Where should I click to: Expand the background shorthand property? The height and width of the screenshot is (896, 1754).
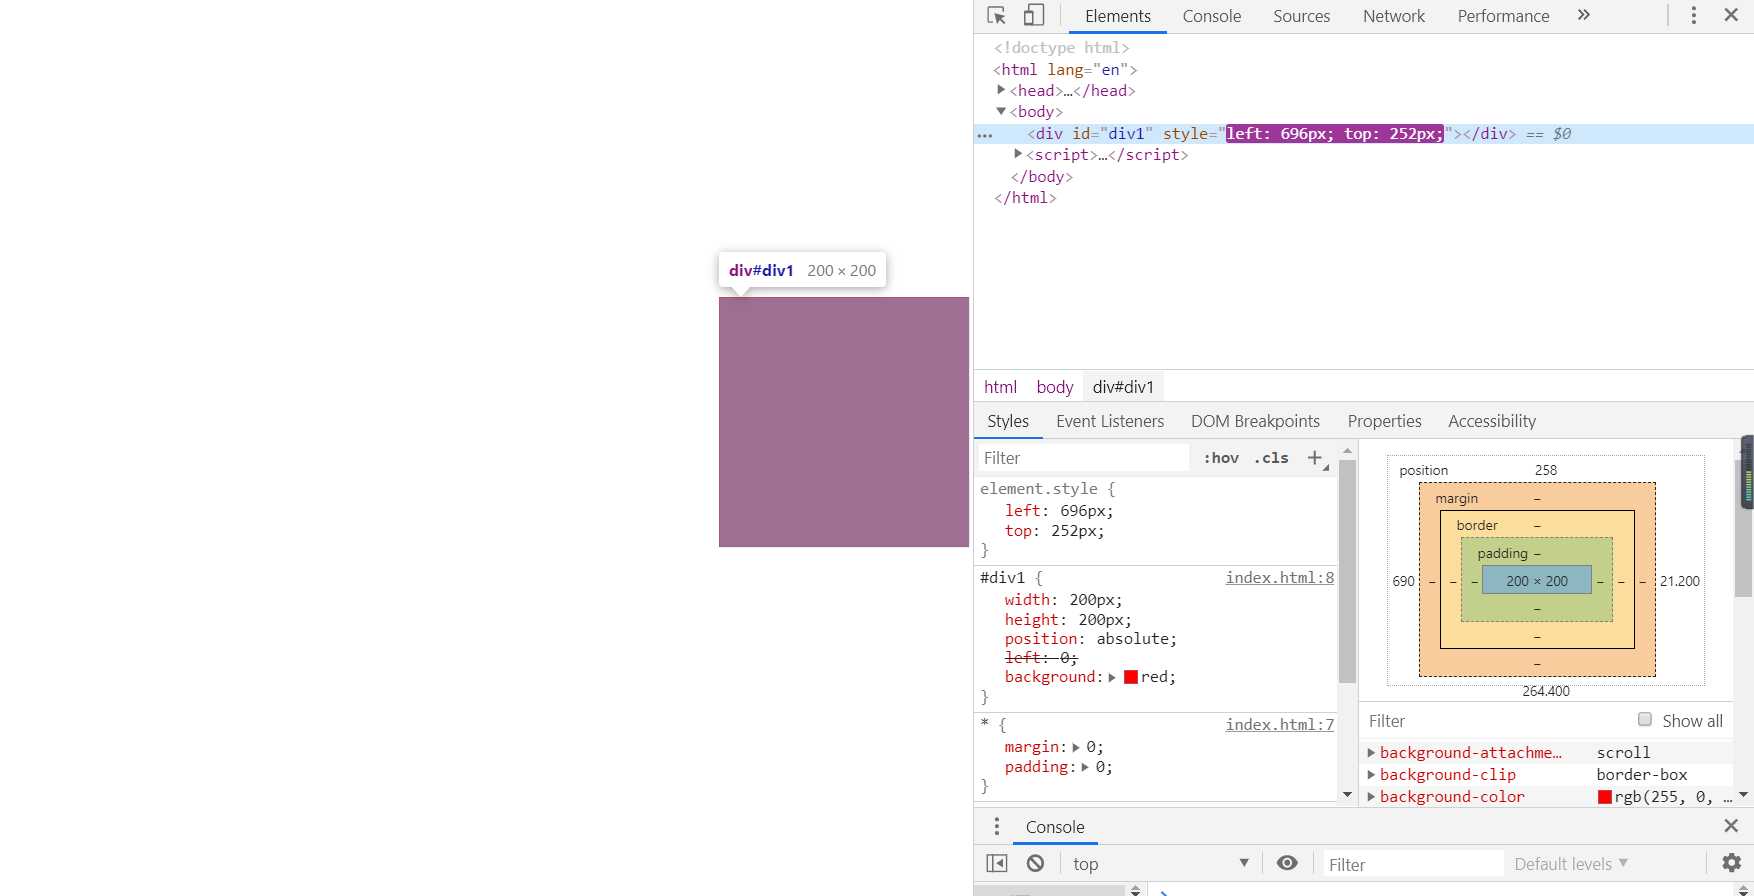(1112, 677)
